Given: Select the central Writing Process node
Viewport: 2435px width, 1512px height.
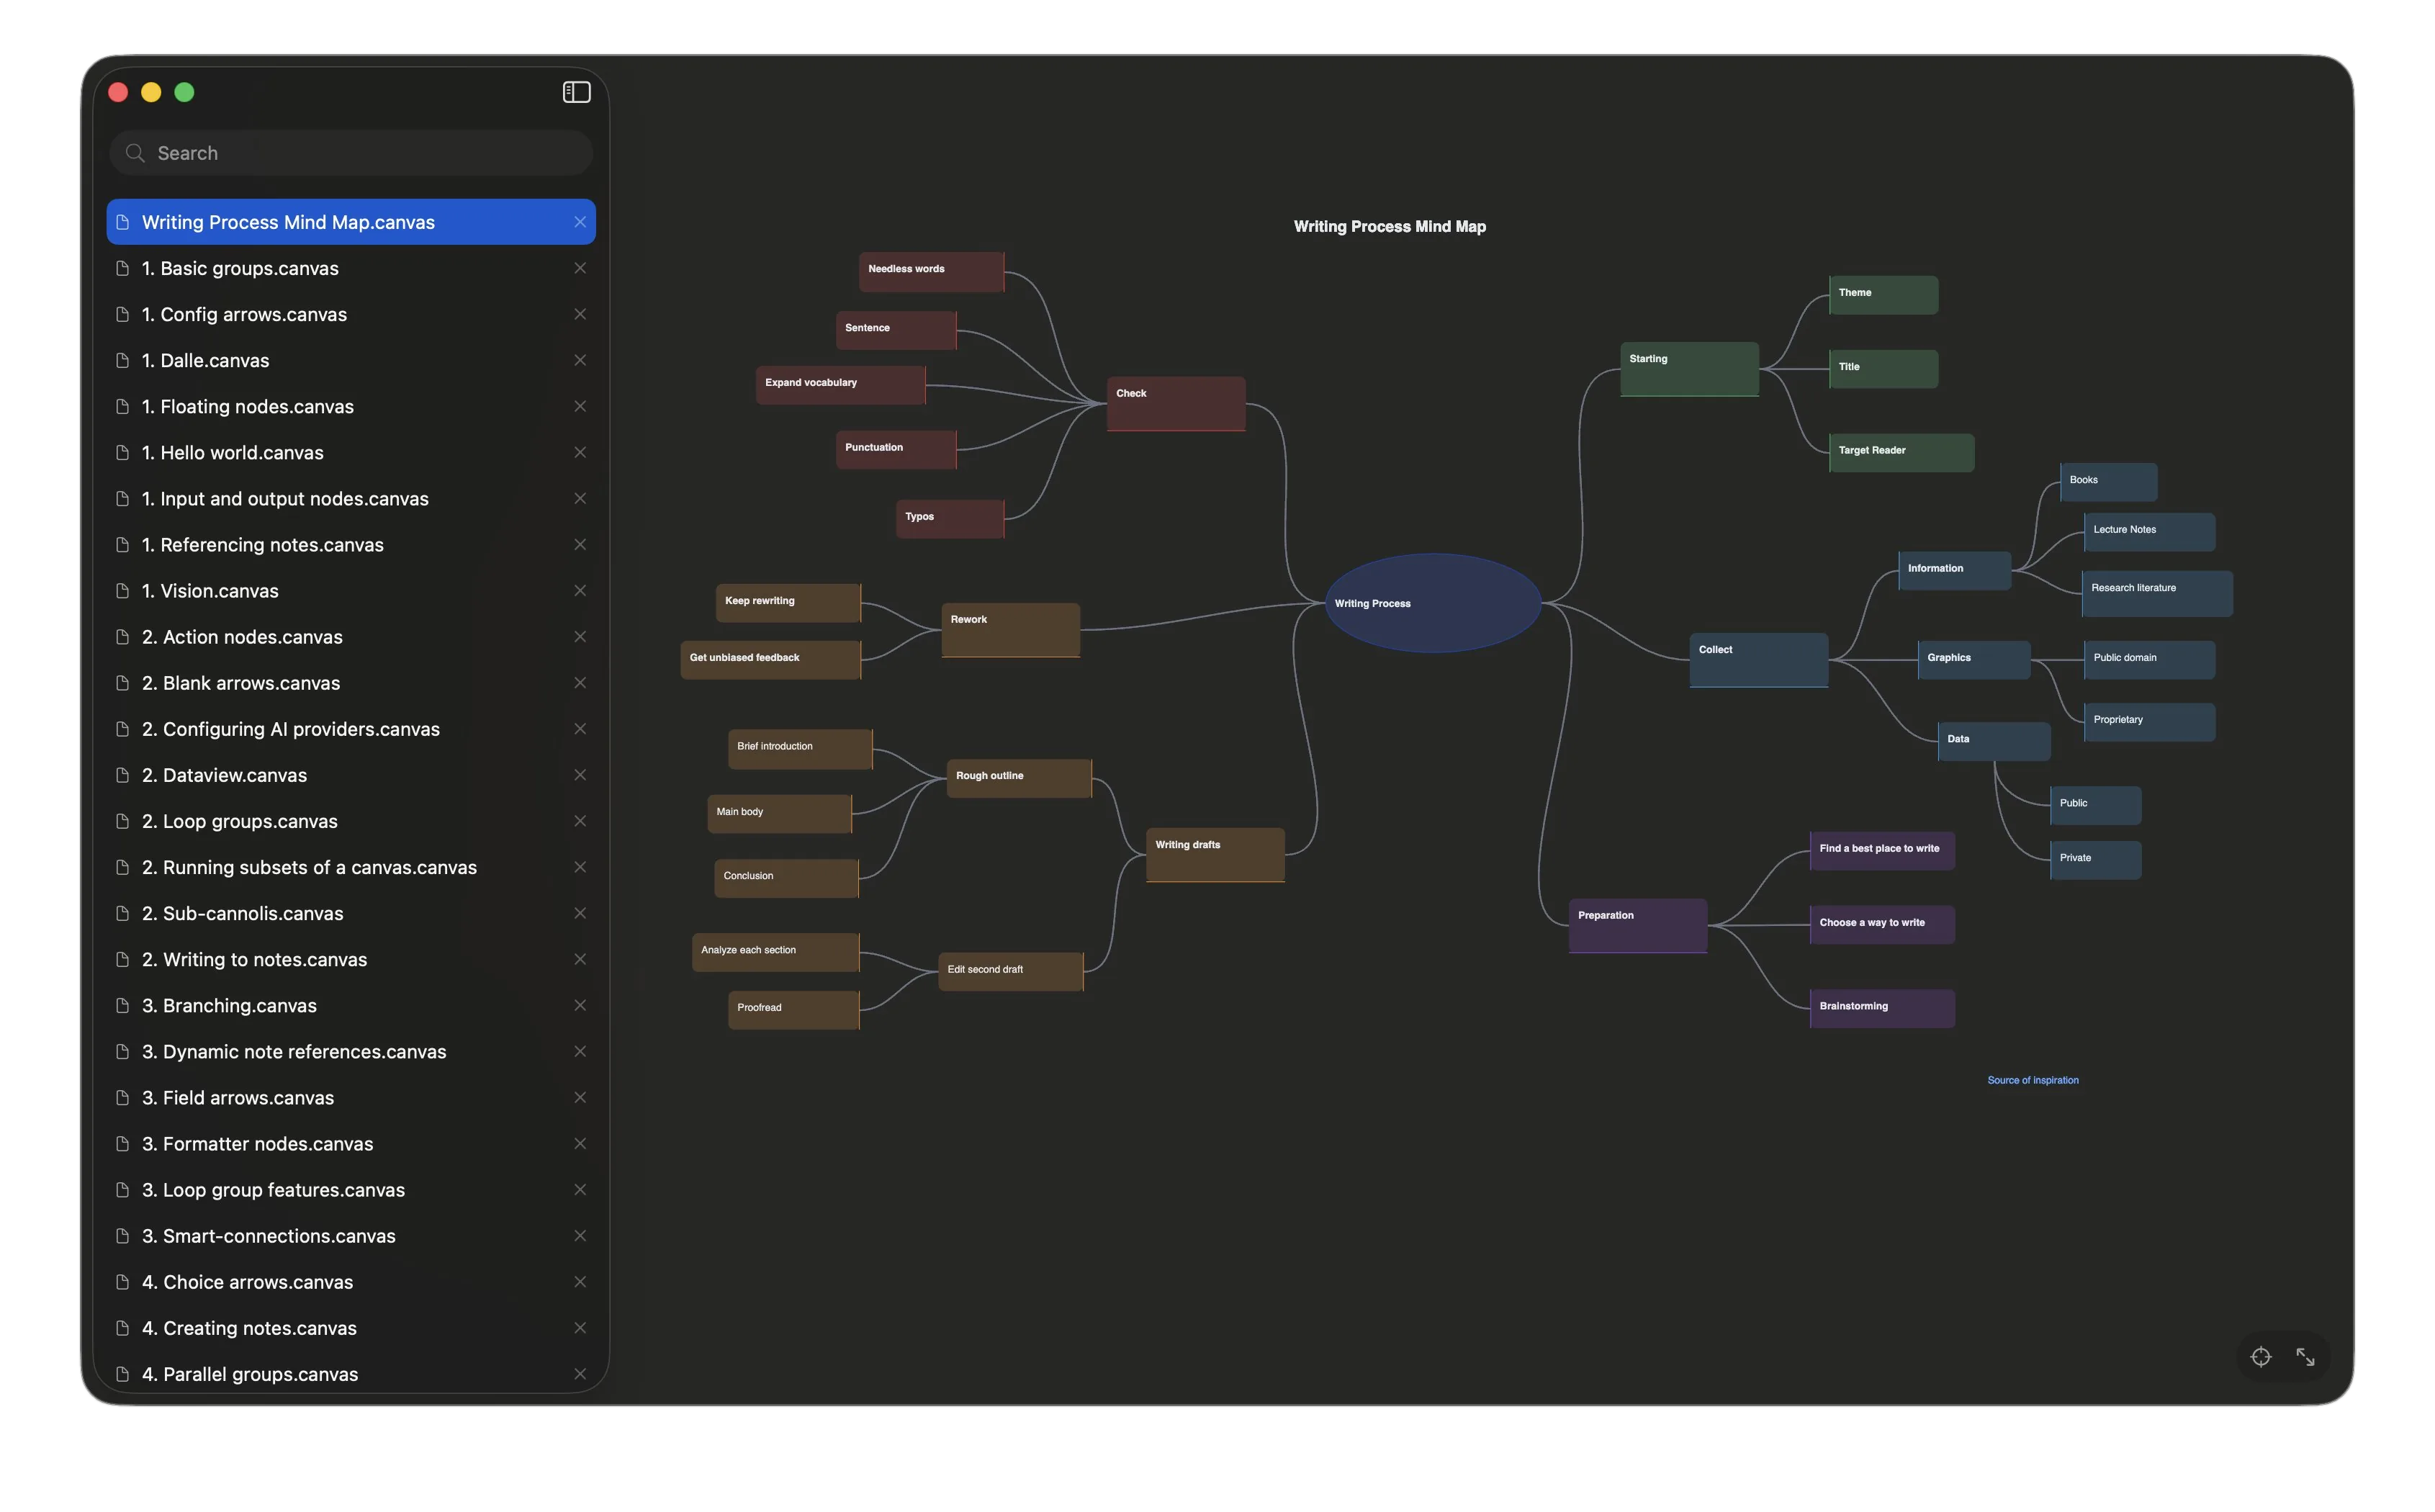Looking at the screenshot, I should pos(1432,603).
